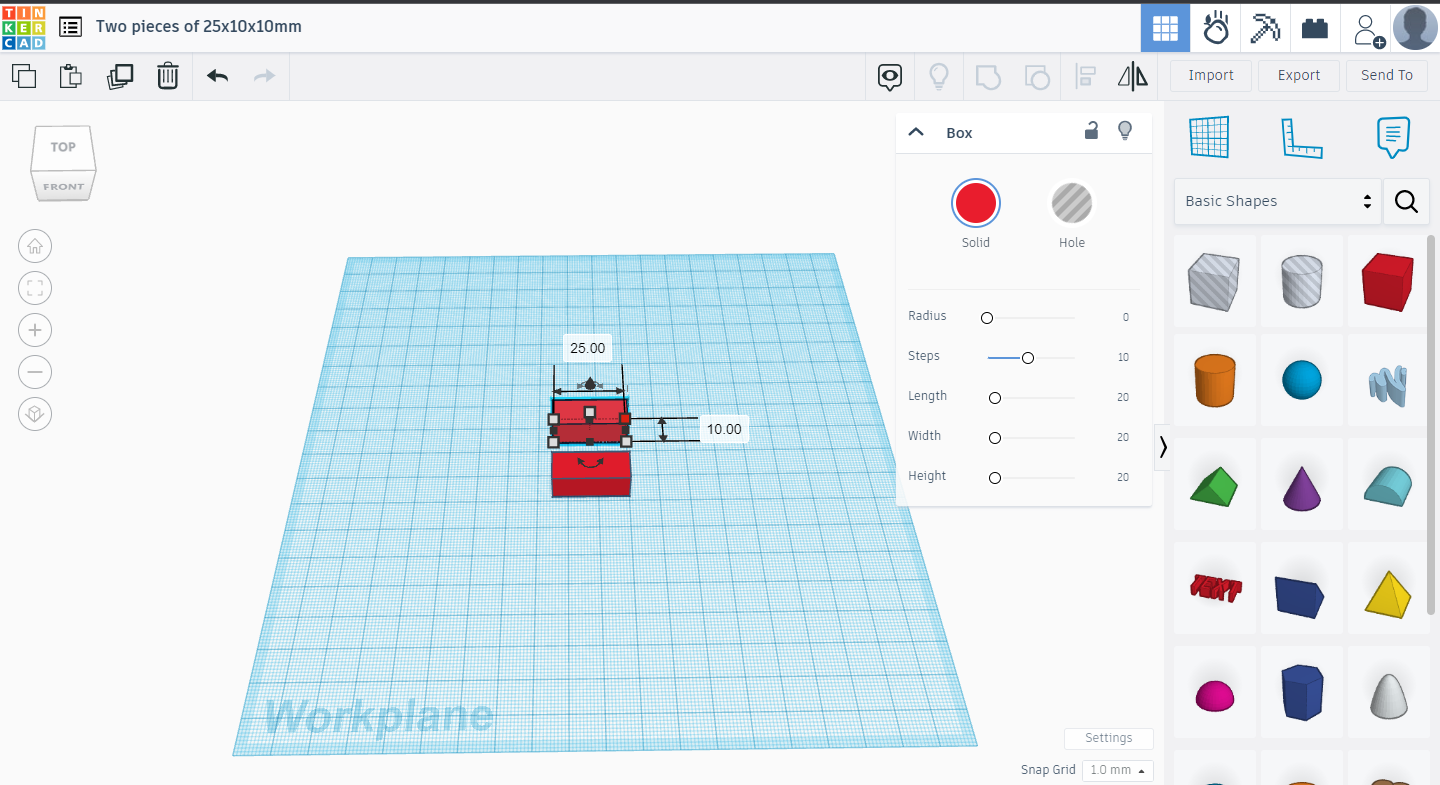Click the Align tool icon

[1085, 77]
